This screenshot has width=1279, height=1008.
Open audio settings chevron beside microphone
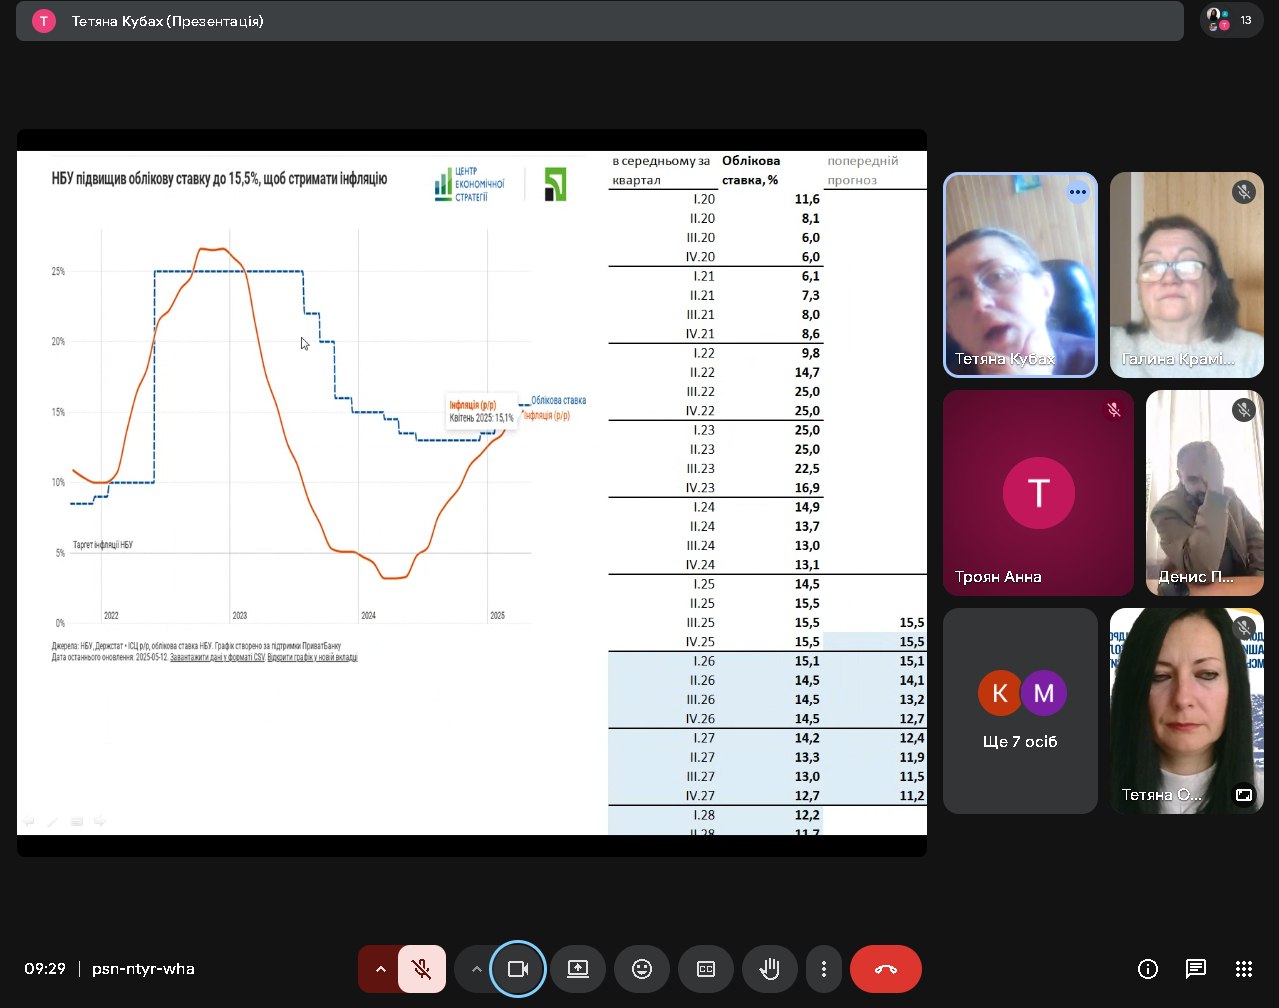click(x=380, y=969)
